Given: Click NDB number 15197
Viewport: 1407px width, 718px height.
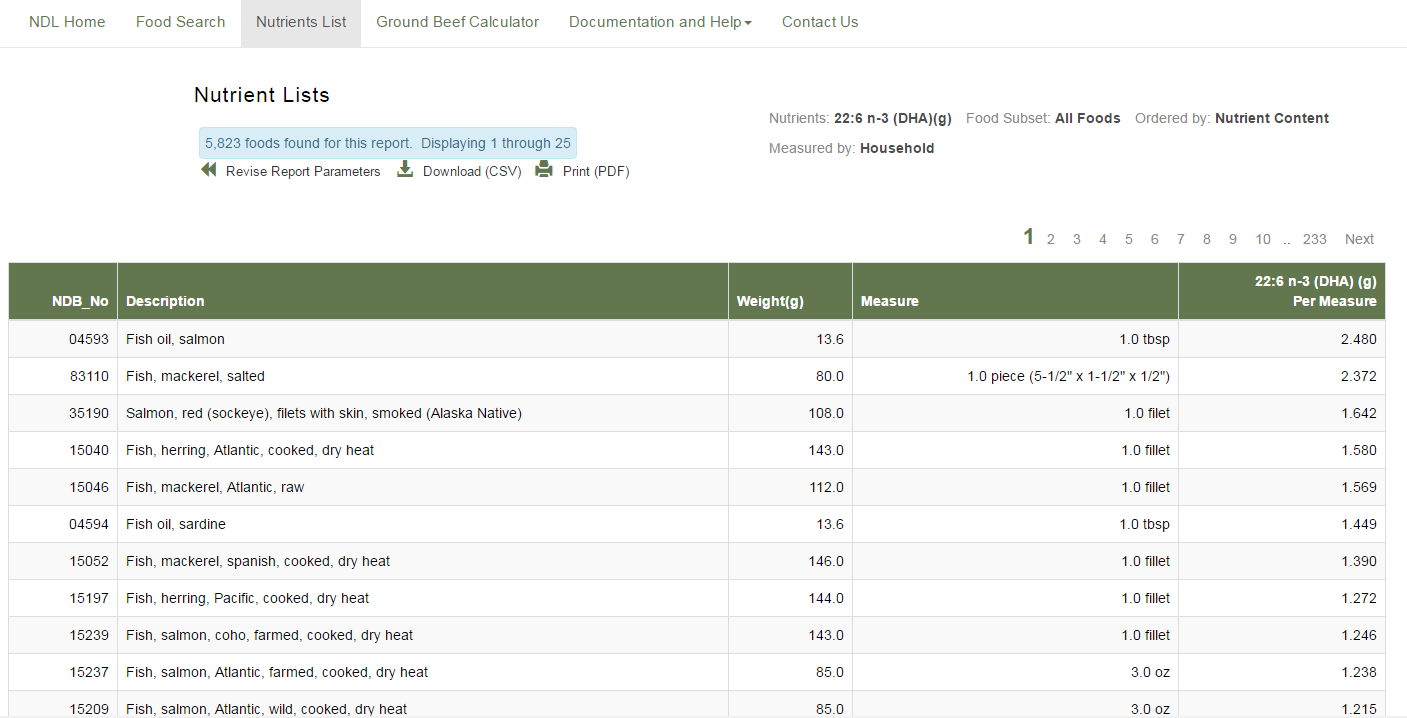Looking at the screenshot, I should coord(89,598).
